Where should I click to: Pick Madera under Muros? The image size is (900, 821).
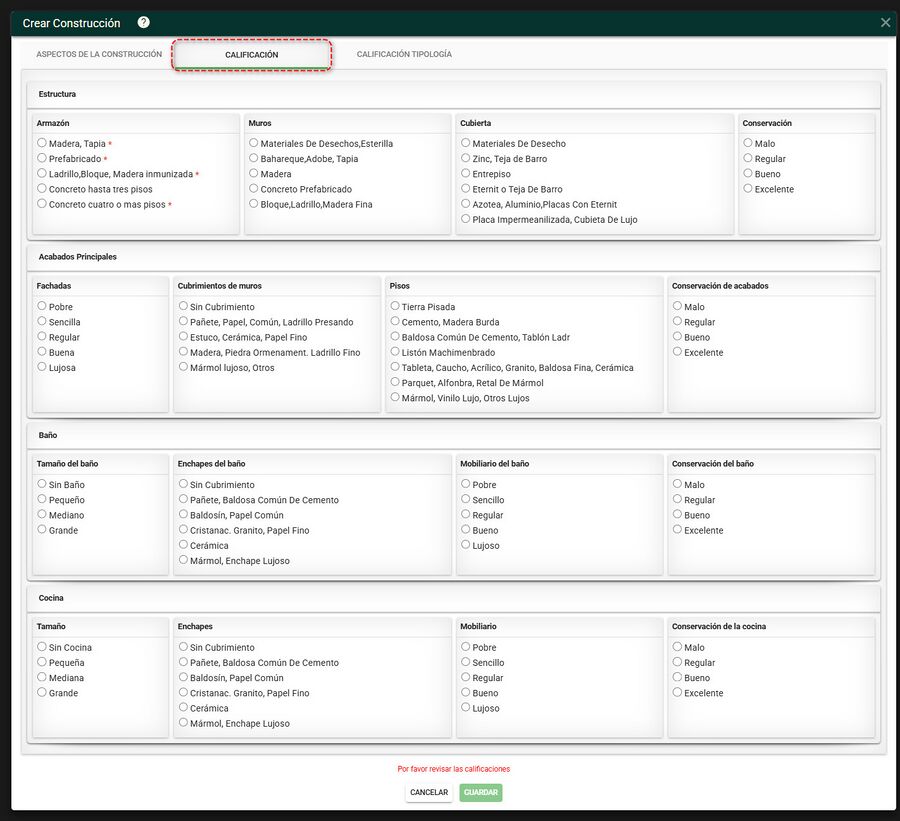(x=254, y=173)
